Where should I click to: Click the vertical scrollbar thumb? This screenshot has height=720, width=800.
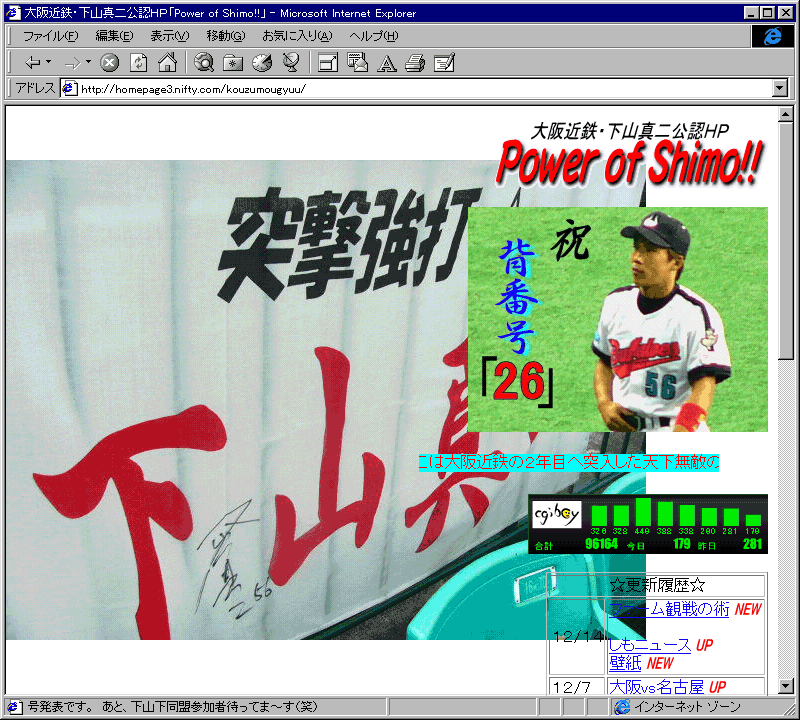[786, 241]
